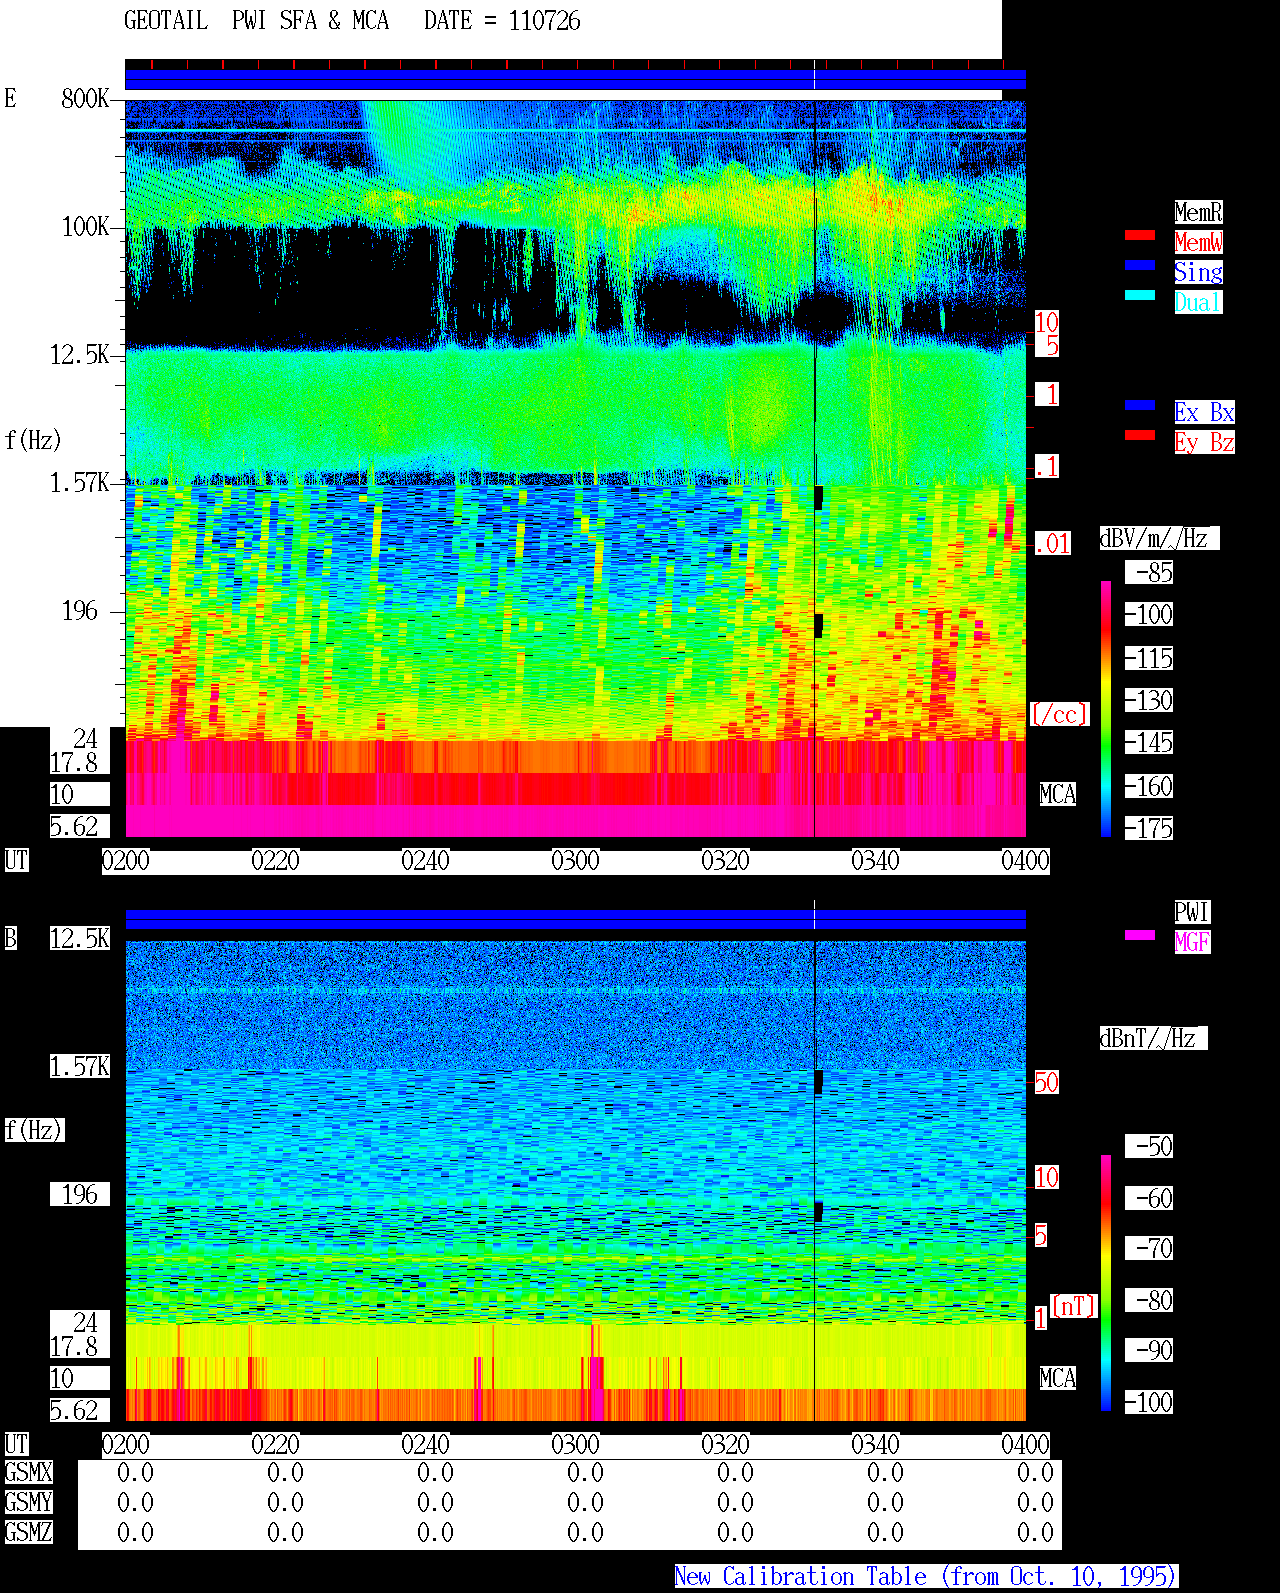
Task: Click the MCA label beside the B panel
Action: tap(1058, 1378)
